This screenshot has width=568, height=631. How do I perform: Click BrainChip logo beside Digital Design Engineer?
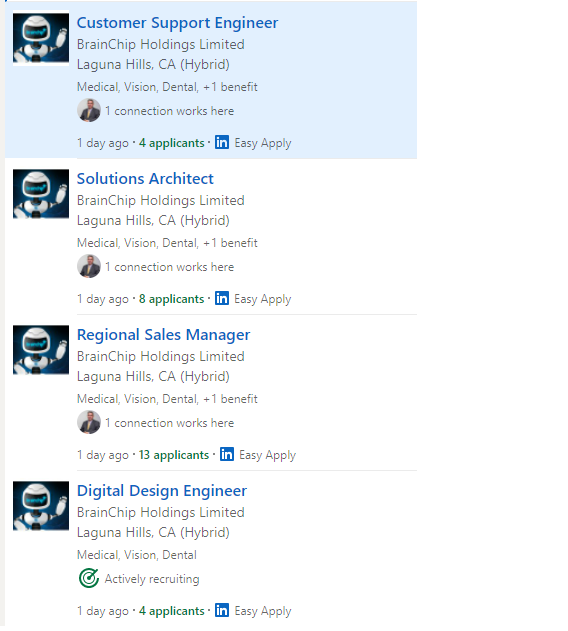tap(41, 506)
